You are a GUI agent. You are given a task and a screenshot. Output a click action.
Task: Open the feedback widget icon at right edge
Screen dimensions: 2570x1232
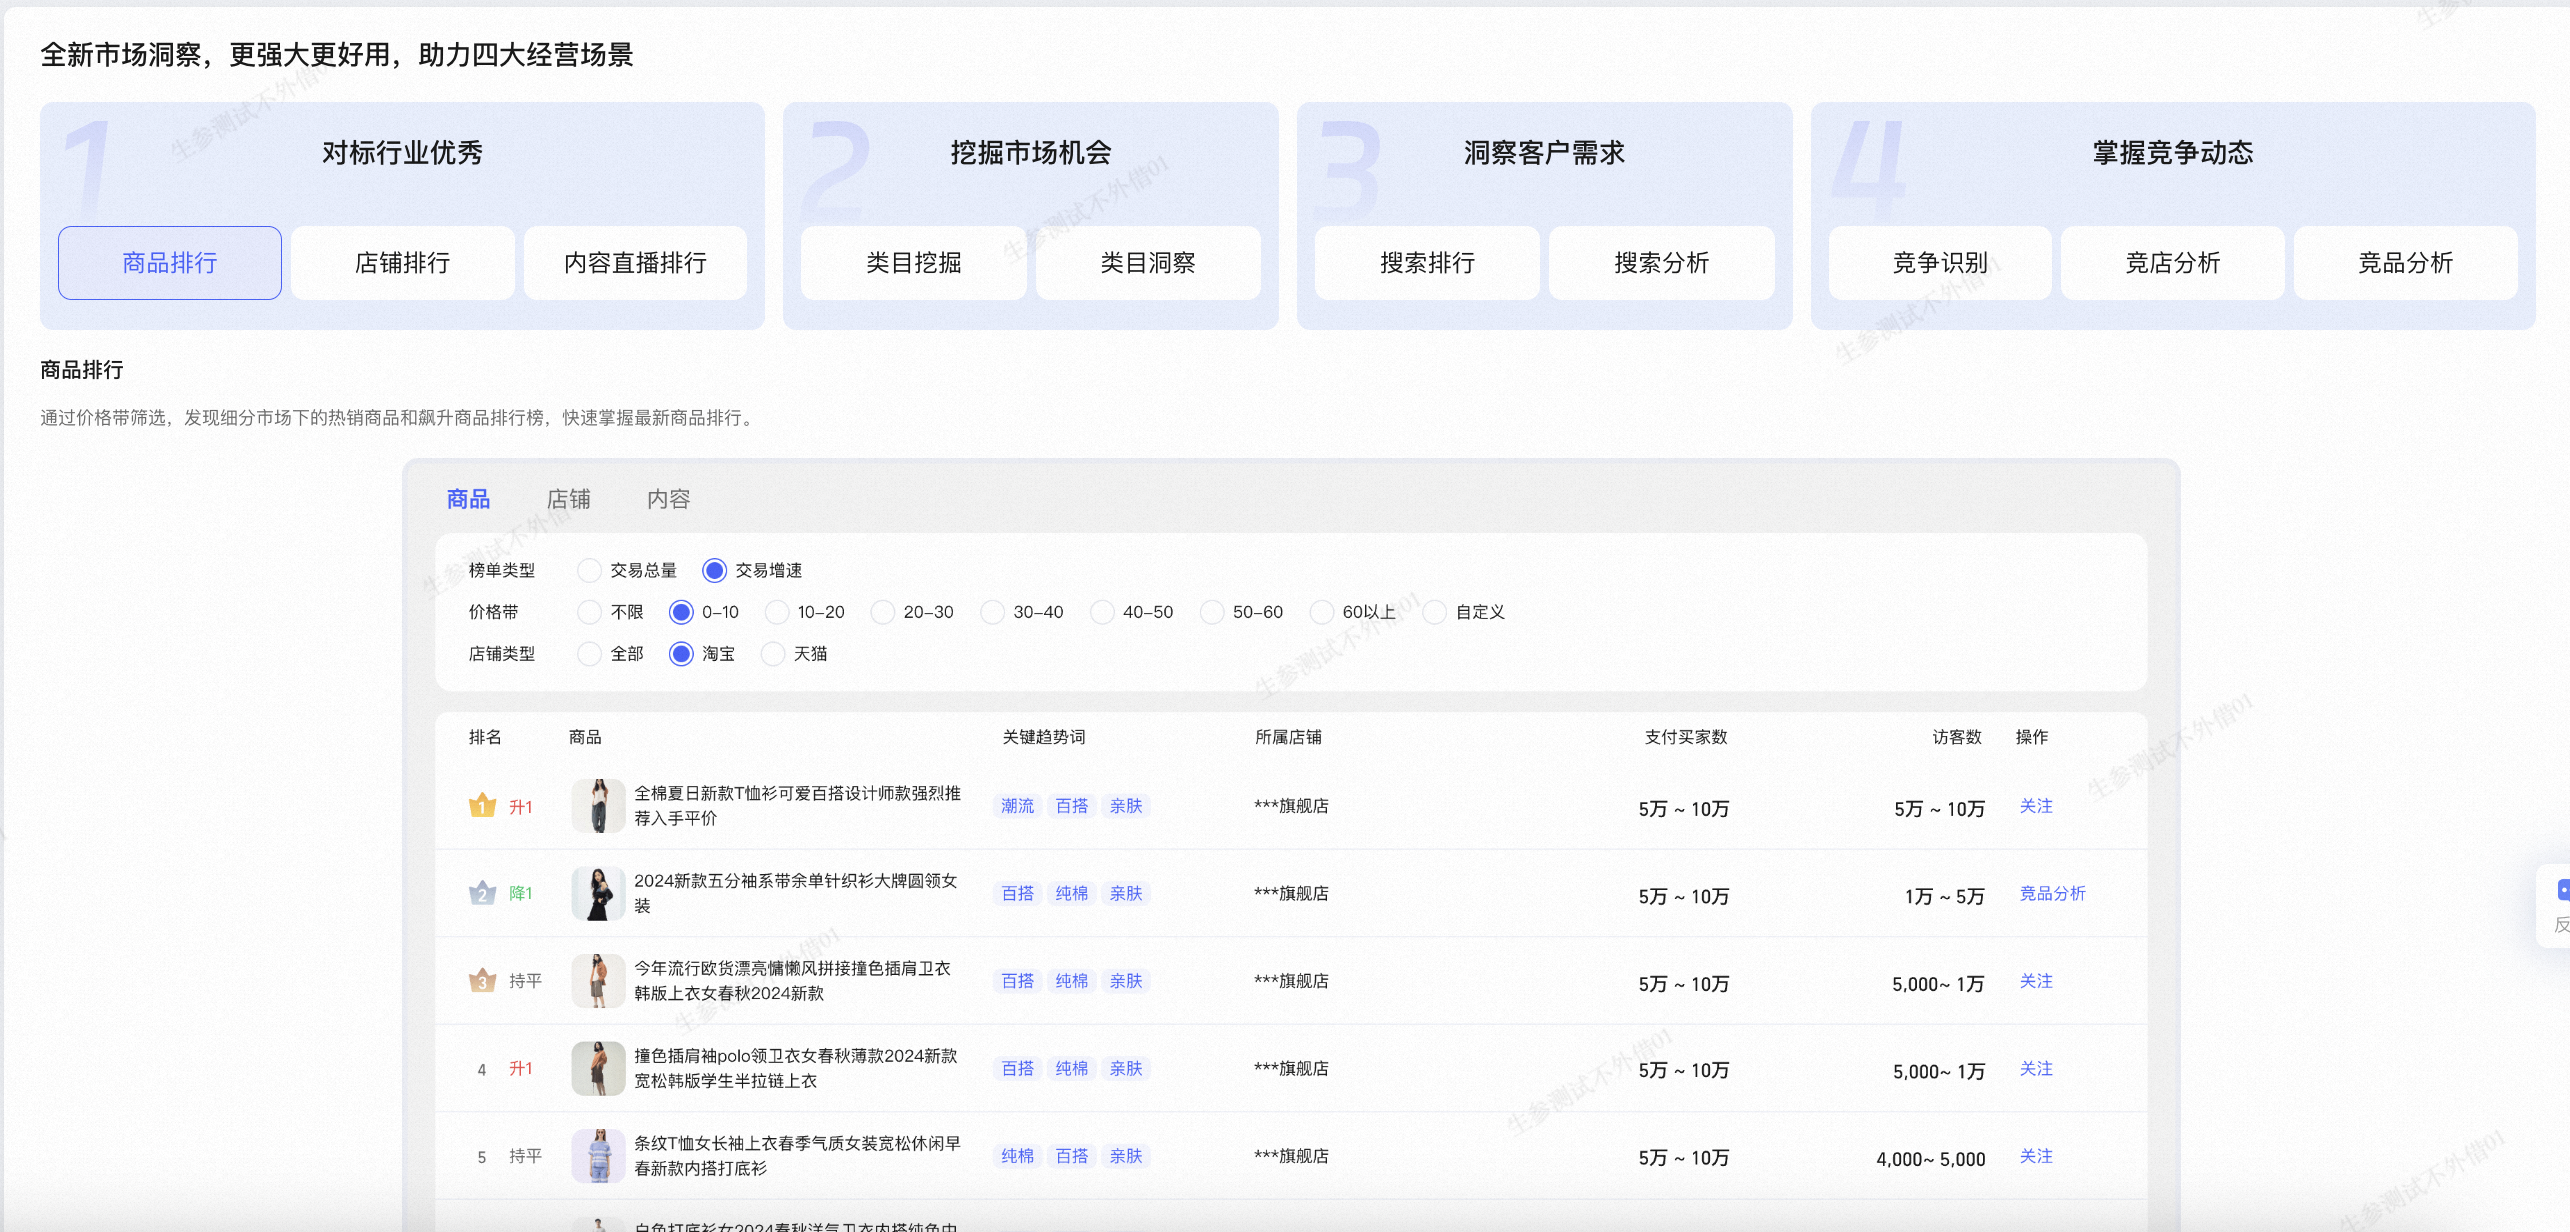pyautogui.click(x=2561, y=891)
